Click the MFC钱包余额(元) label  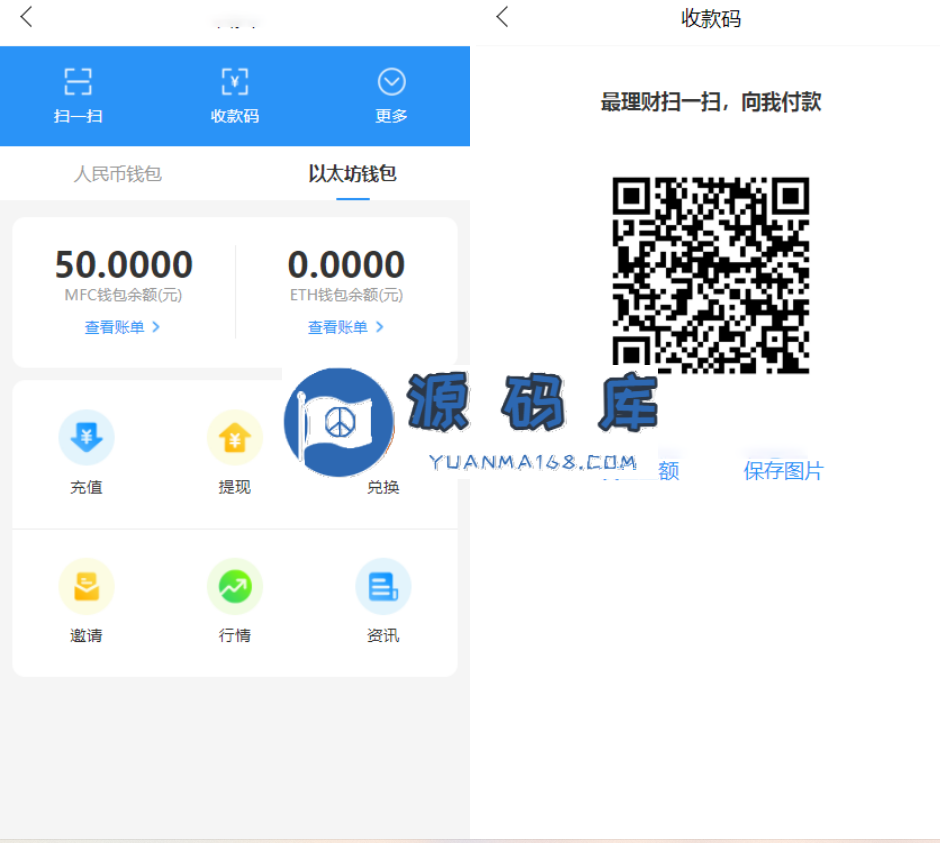pyautogui.click(x=123, y=295)
